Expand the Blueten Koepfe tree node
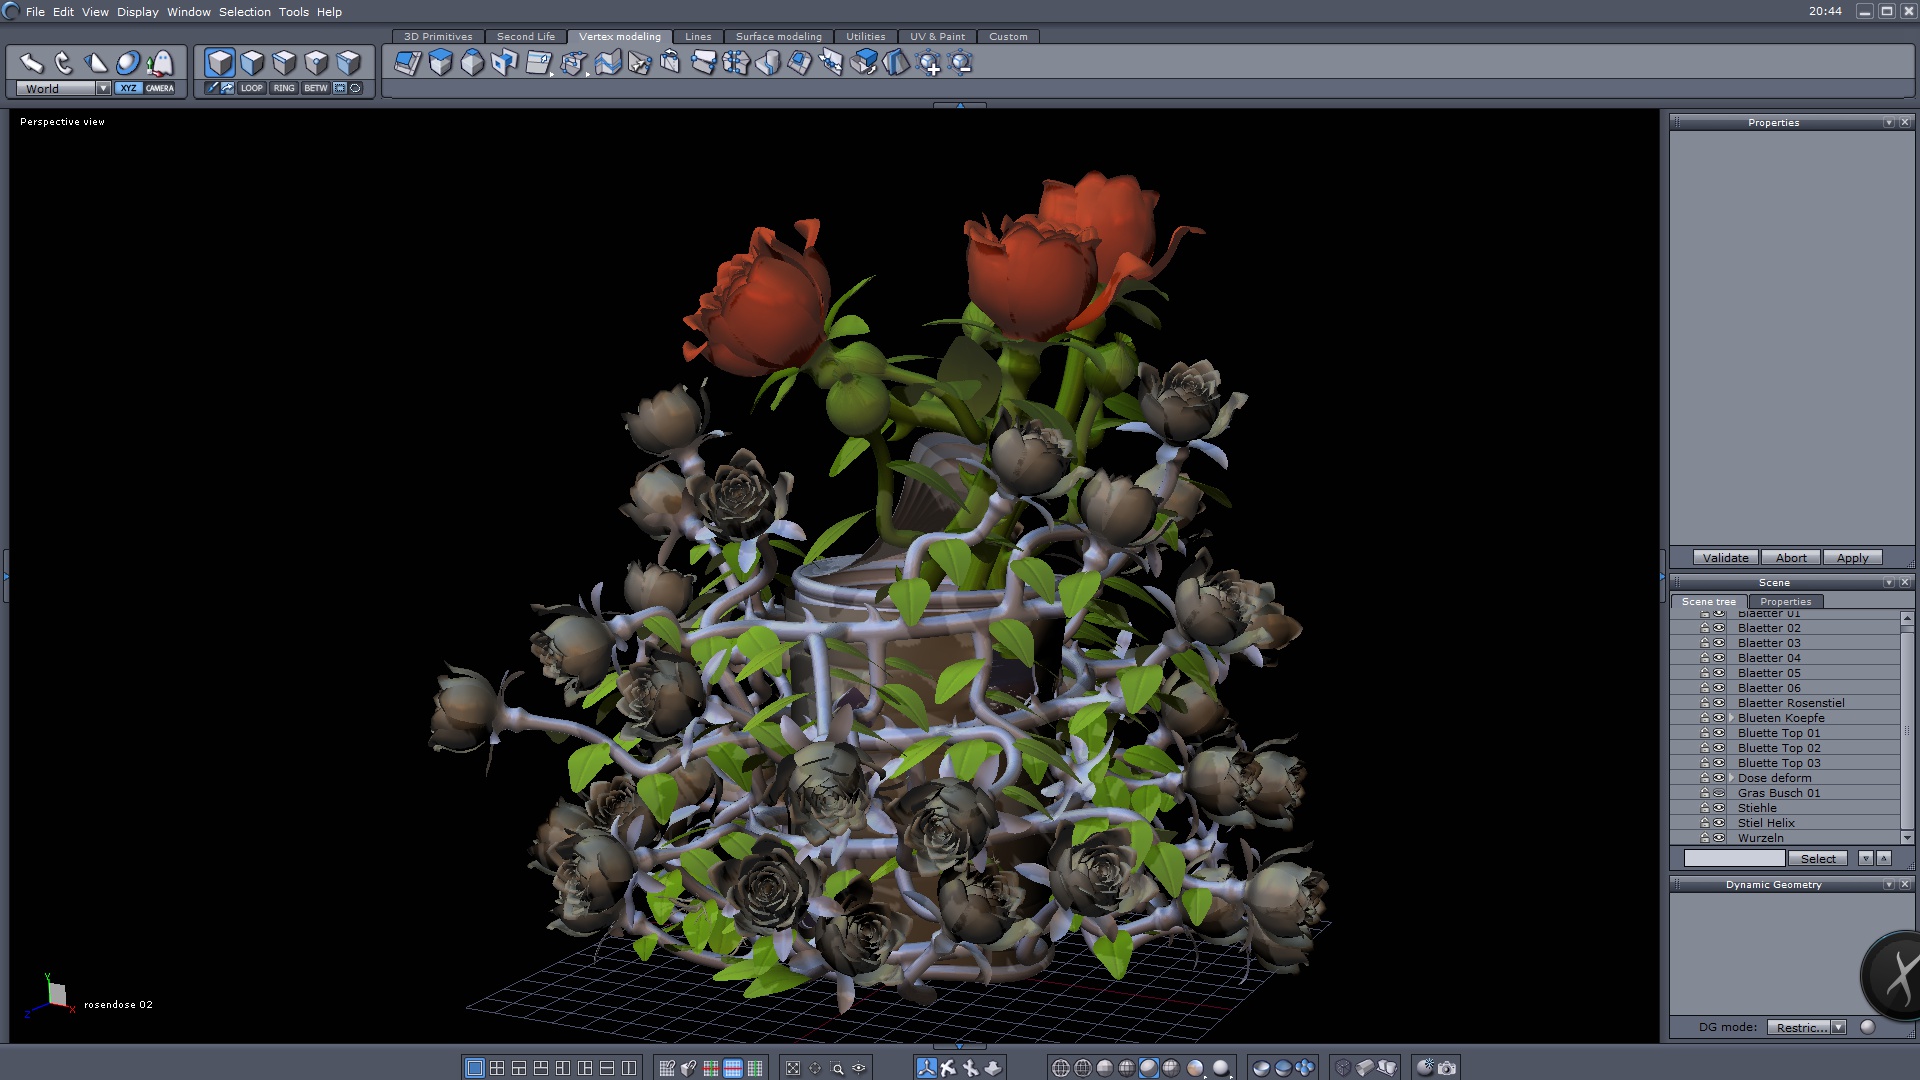This screenshot has height=1080, width=1920. click(1731, 718)
